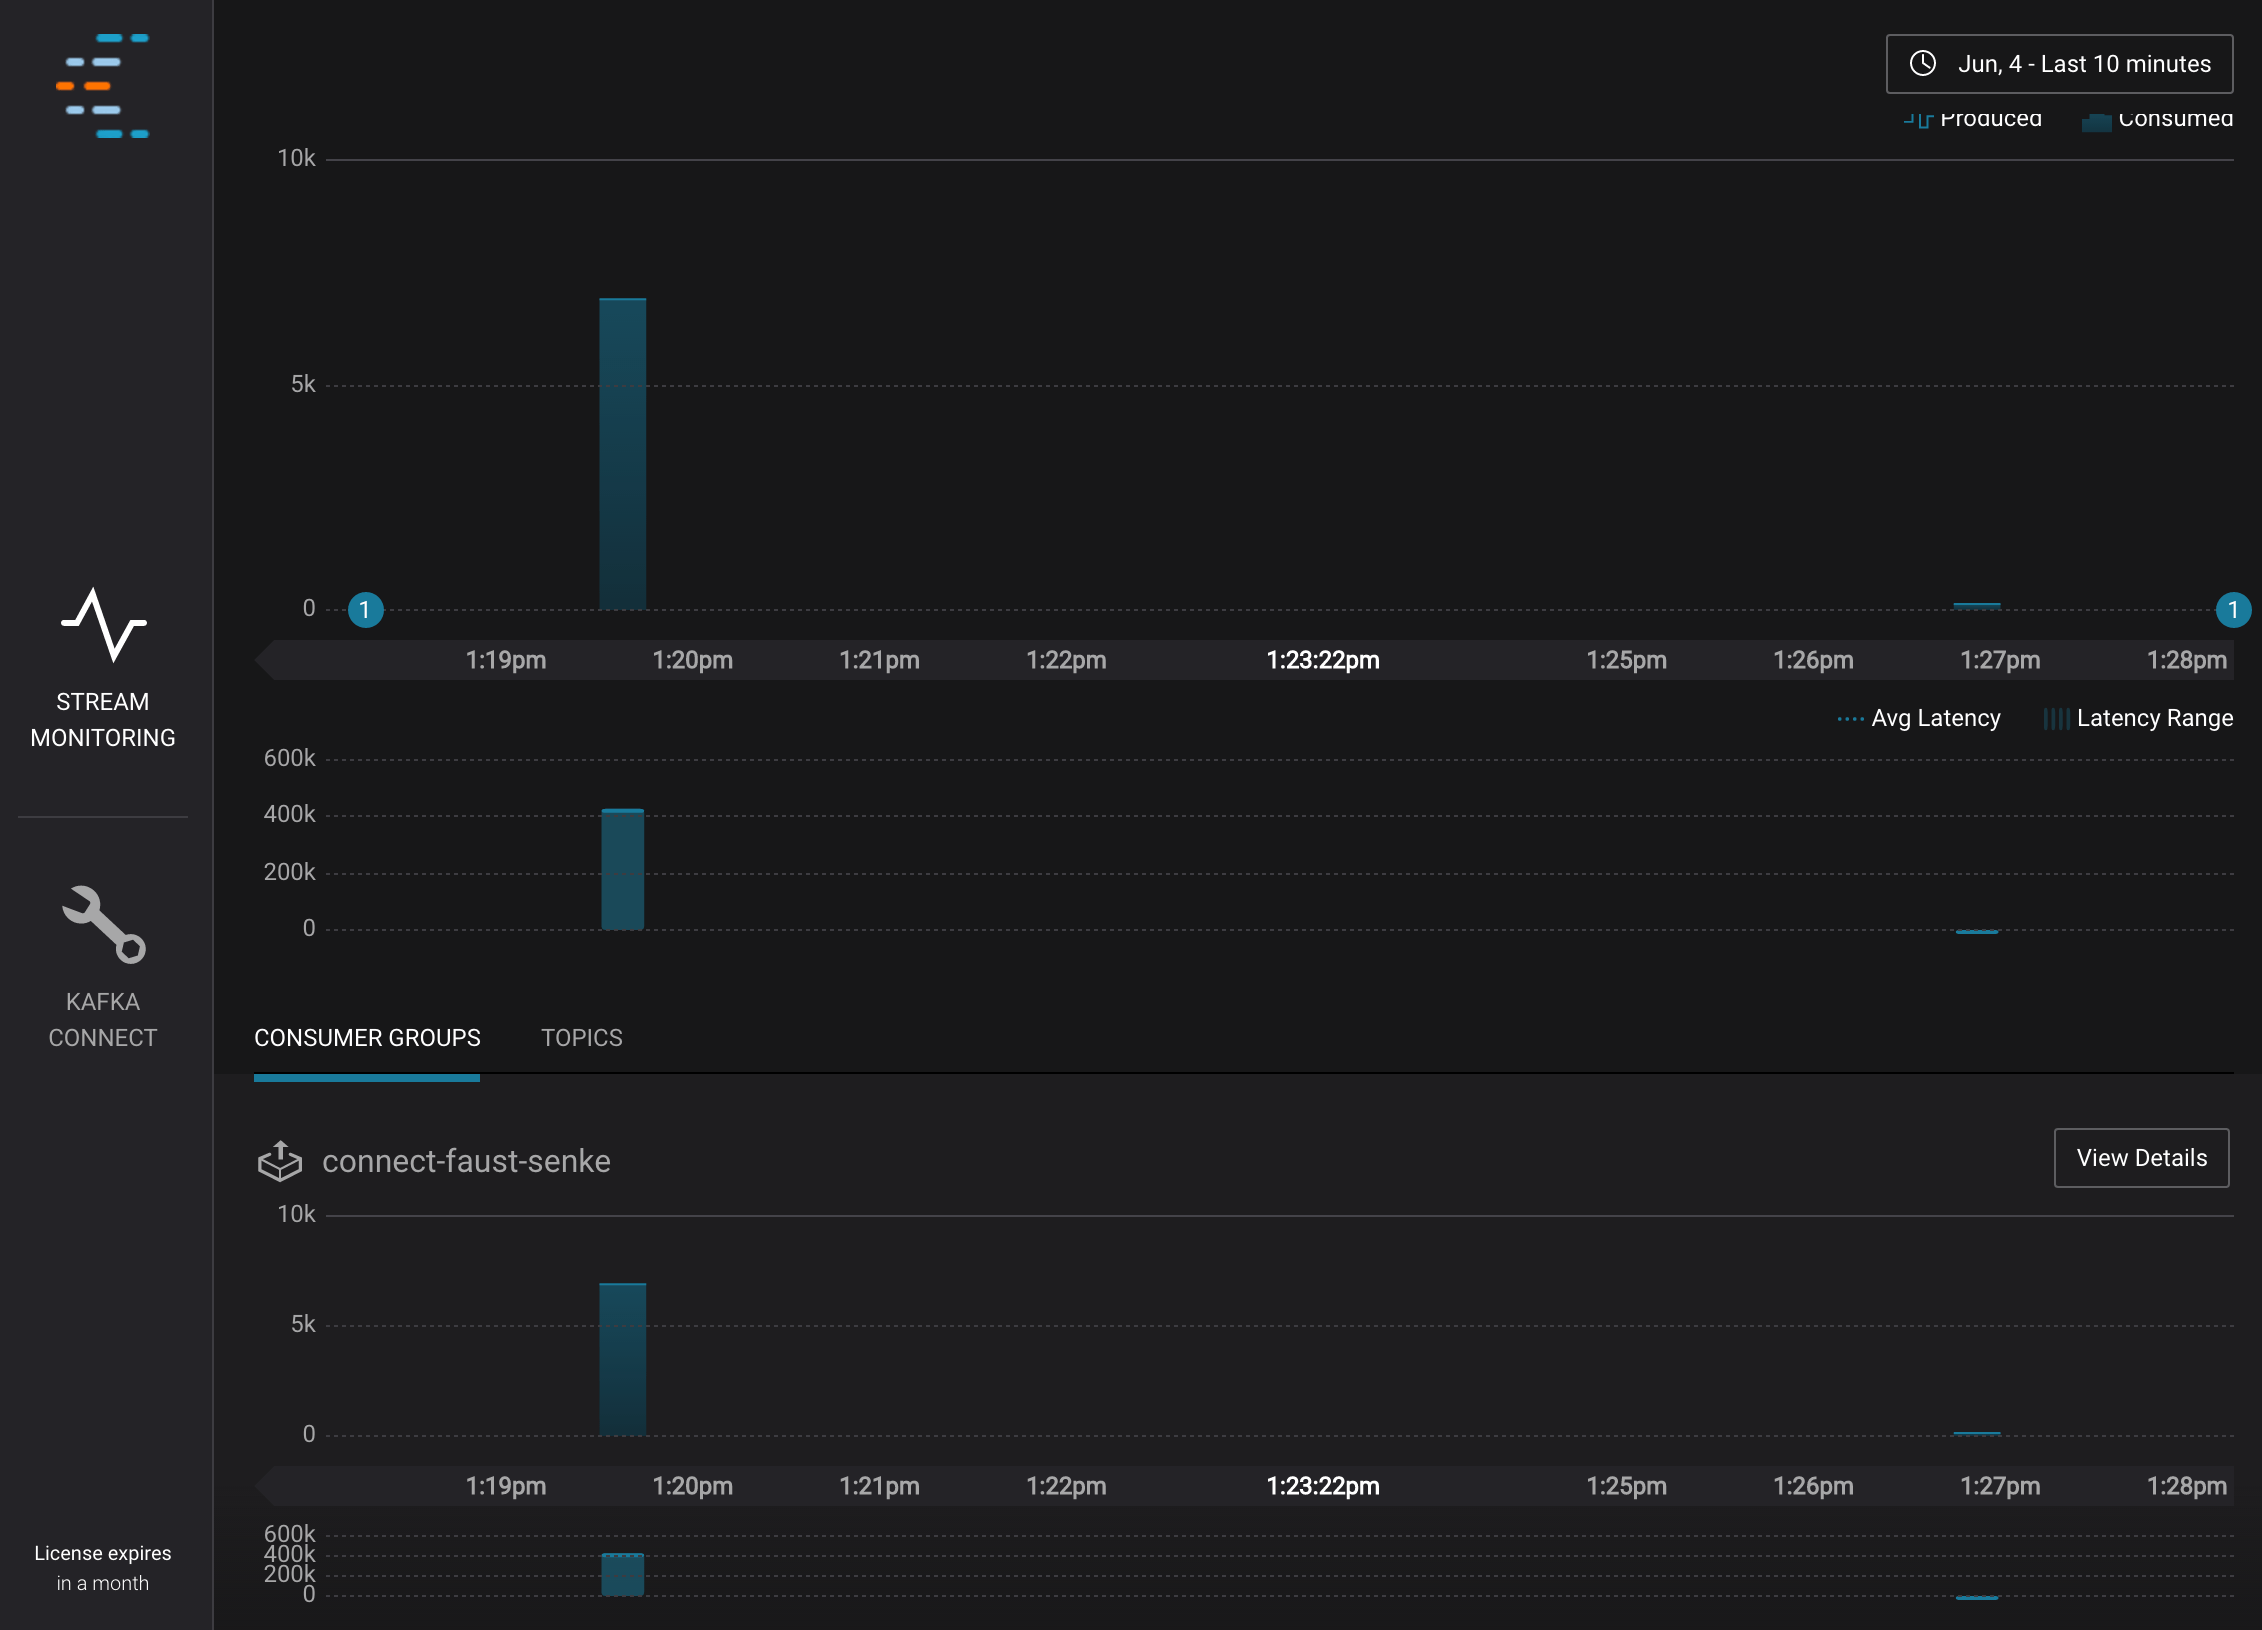The image size is (2262, 1630).
Task: Select the Consumer Groups tab
Action: click(367, 1038)
